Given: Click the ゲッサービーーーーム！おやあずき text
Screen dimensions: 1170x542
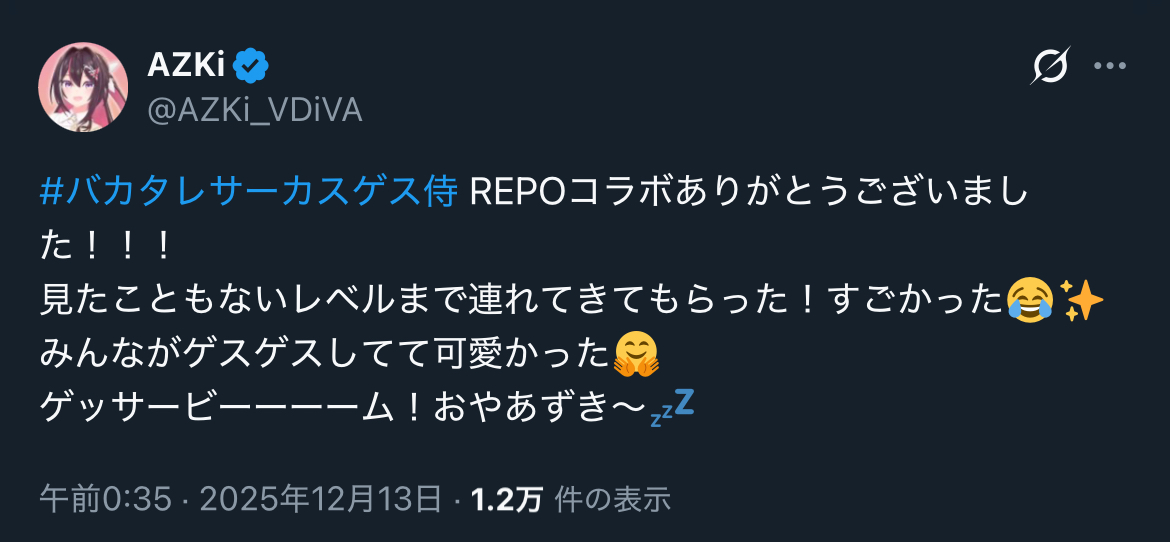Looking at the screenshot, I should point(341,407).
